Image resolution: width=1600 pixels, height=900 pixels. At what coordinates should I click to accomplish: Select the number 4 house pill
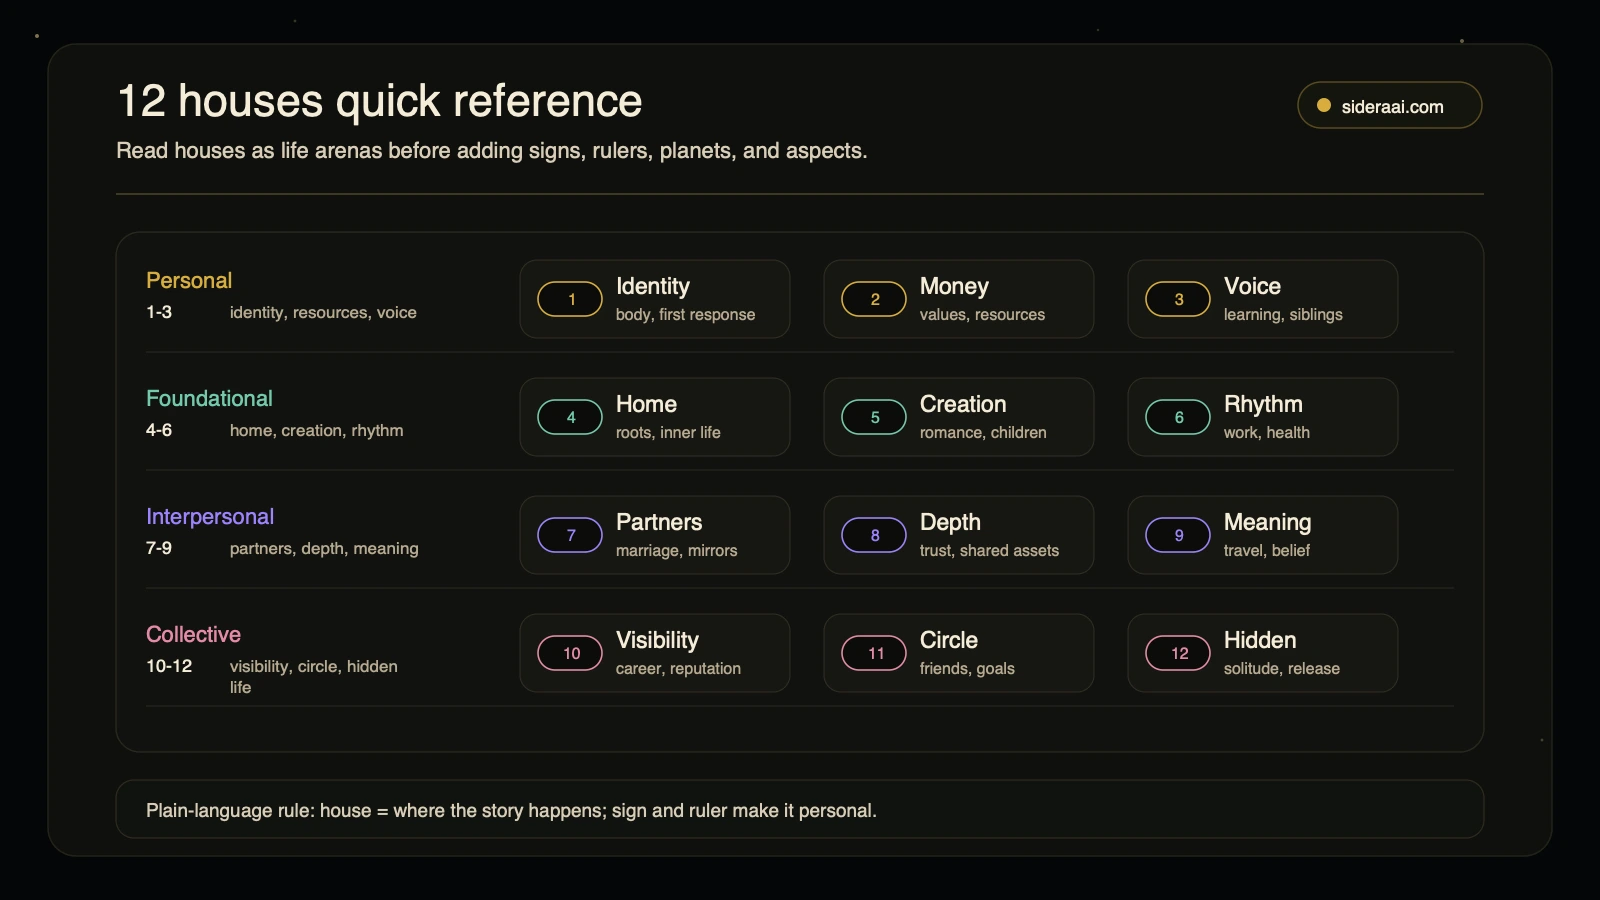coord(570,417)
